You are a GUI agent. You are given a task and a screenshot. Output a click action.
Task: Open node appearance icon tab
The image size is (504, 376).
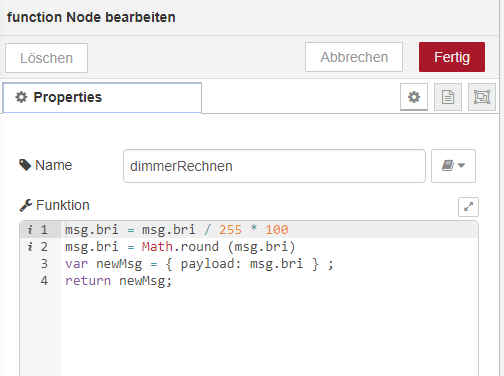pos(482,97)
